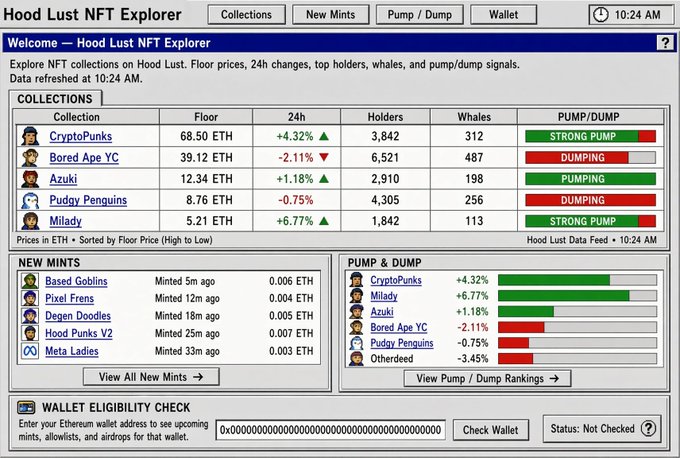Screen dimensions: 680x458
Task: Click the Pudgy Penguins avatar in Collections table
Action: point(30,200)
